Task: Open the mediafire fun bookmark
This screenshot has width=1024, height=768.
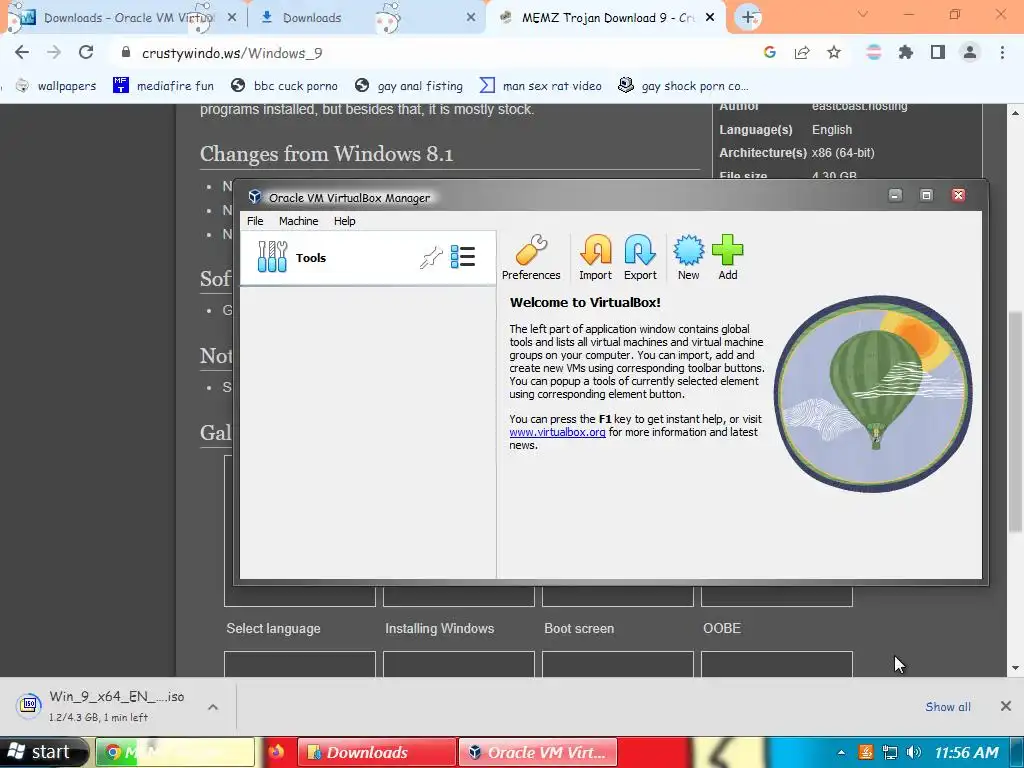Action: [163, 86]
